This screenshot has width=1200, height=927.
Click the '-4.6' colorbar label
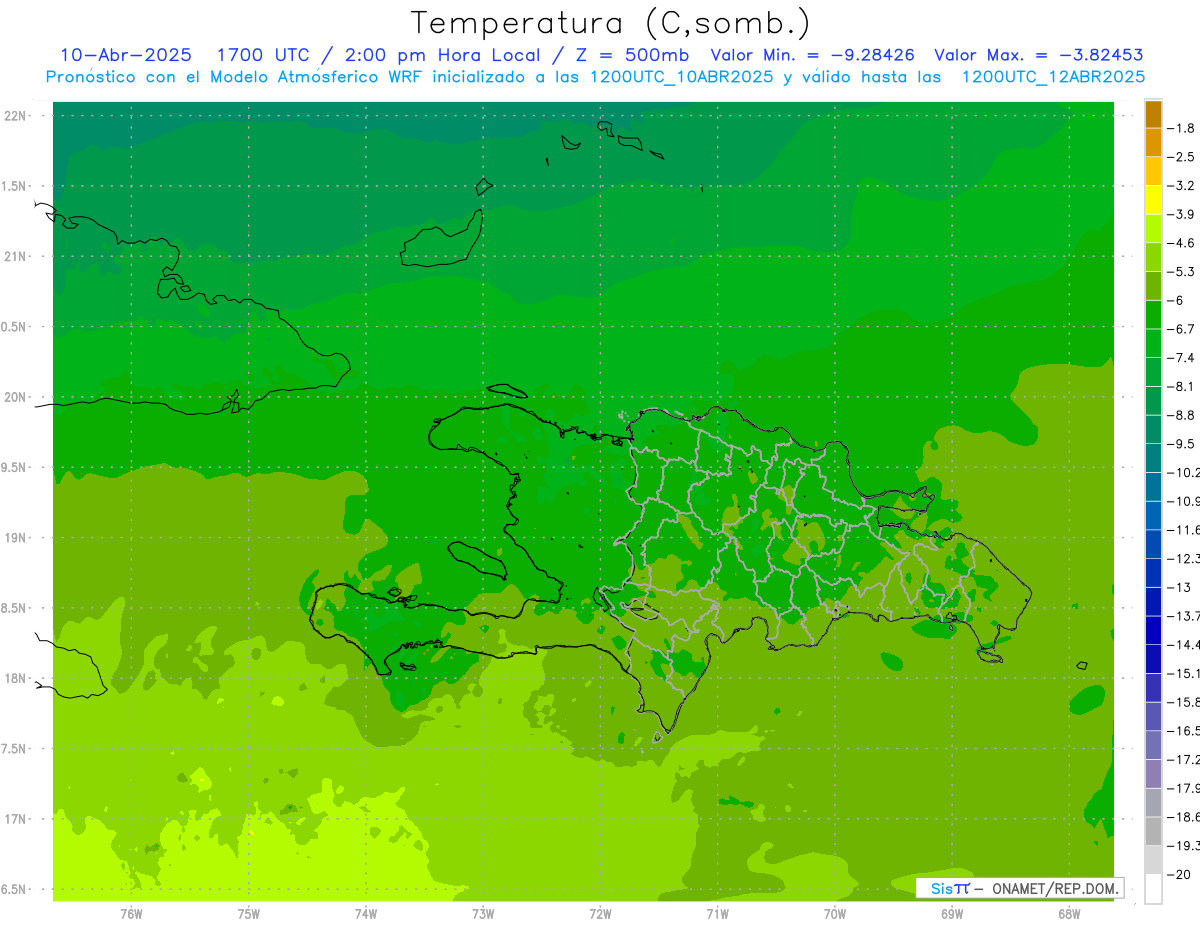tap(1181, 243)
